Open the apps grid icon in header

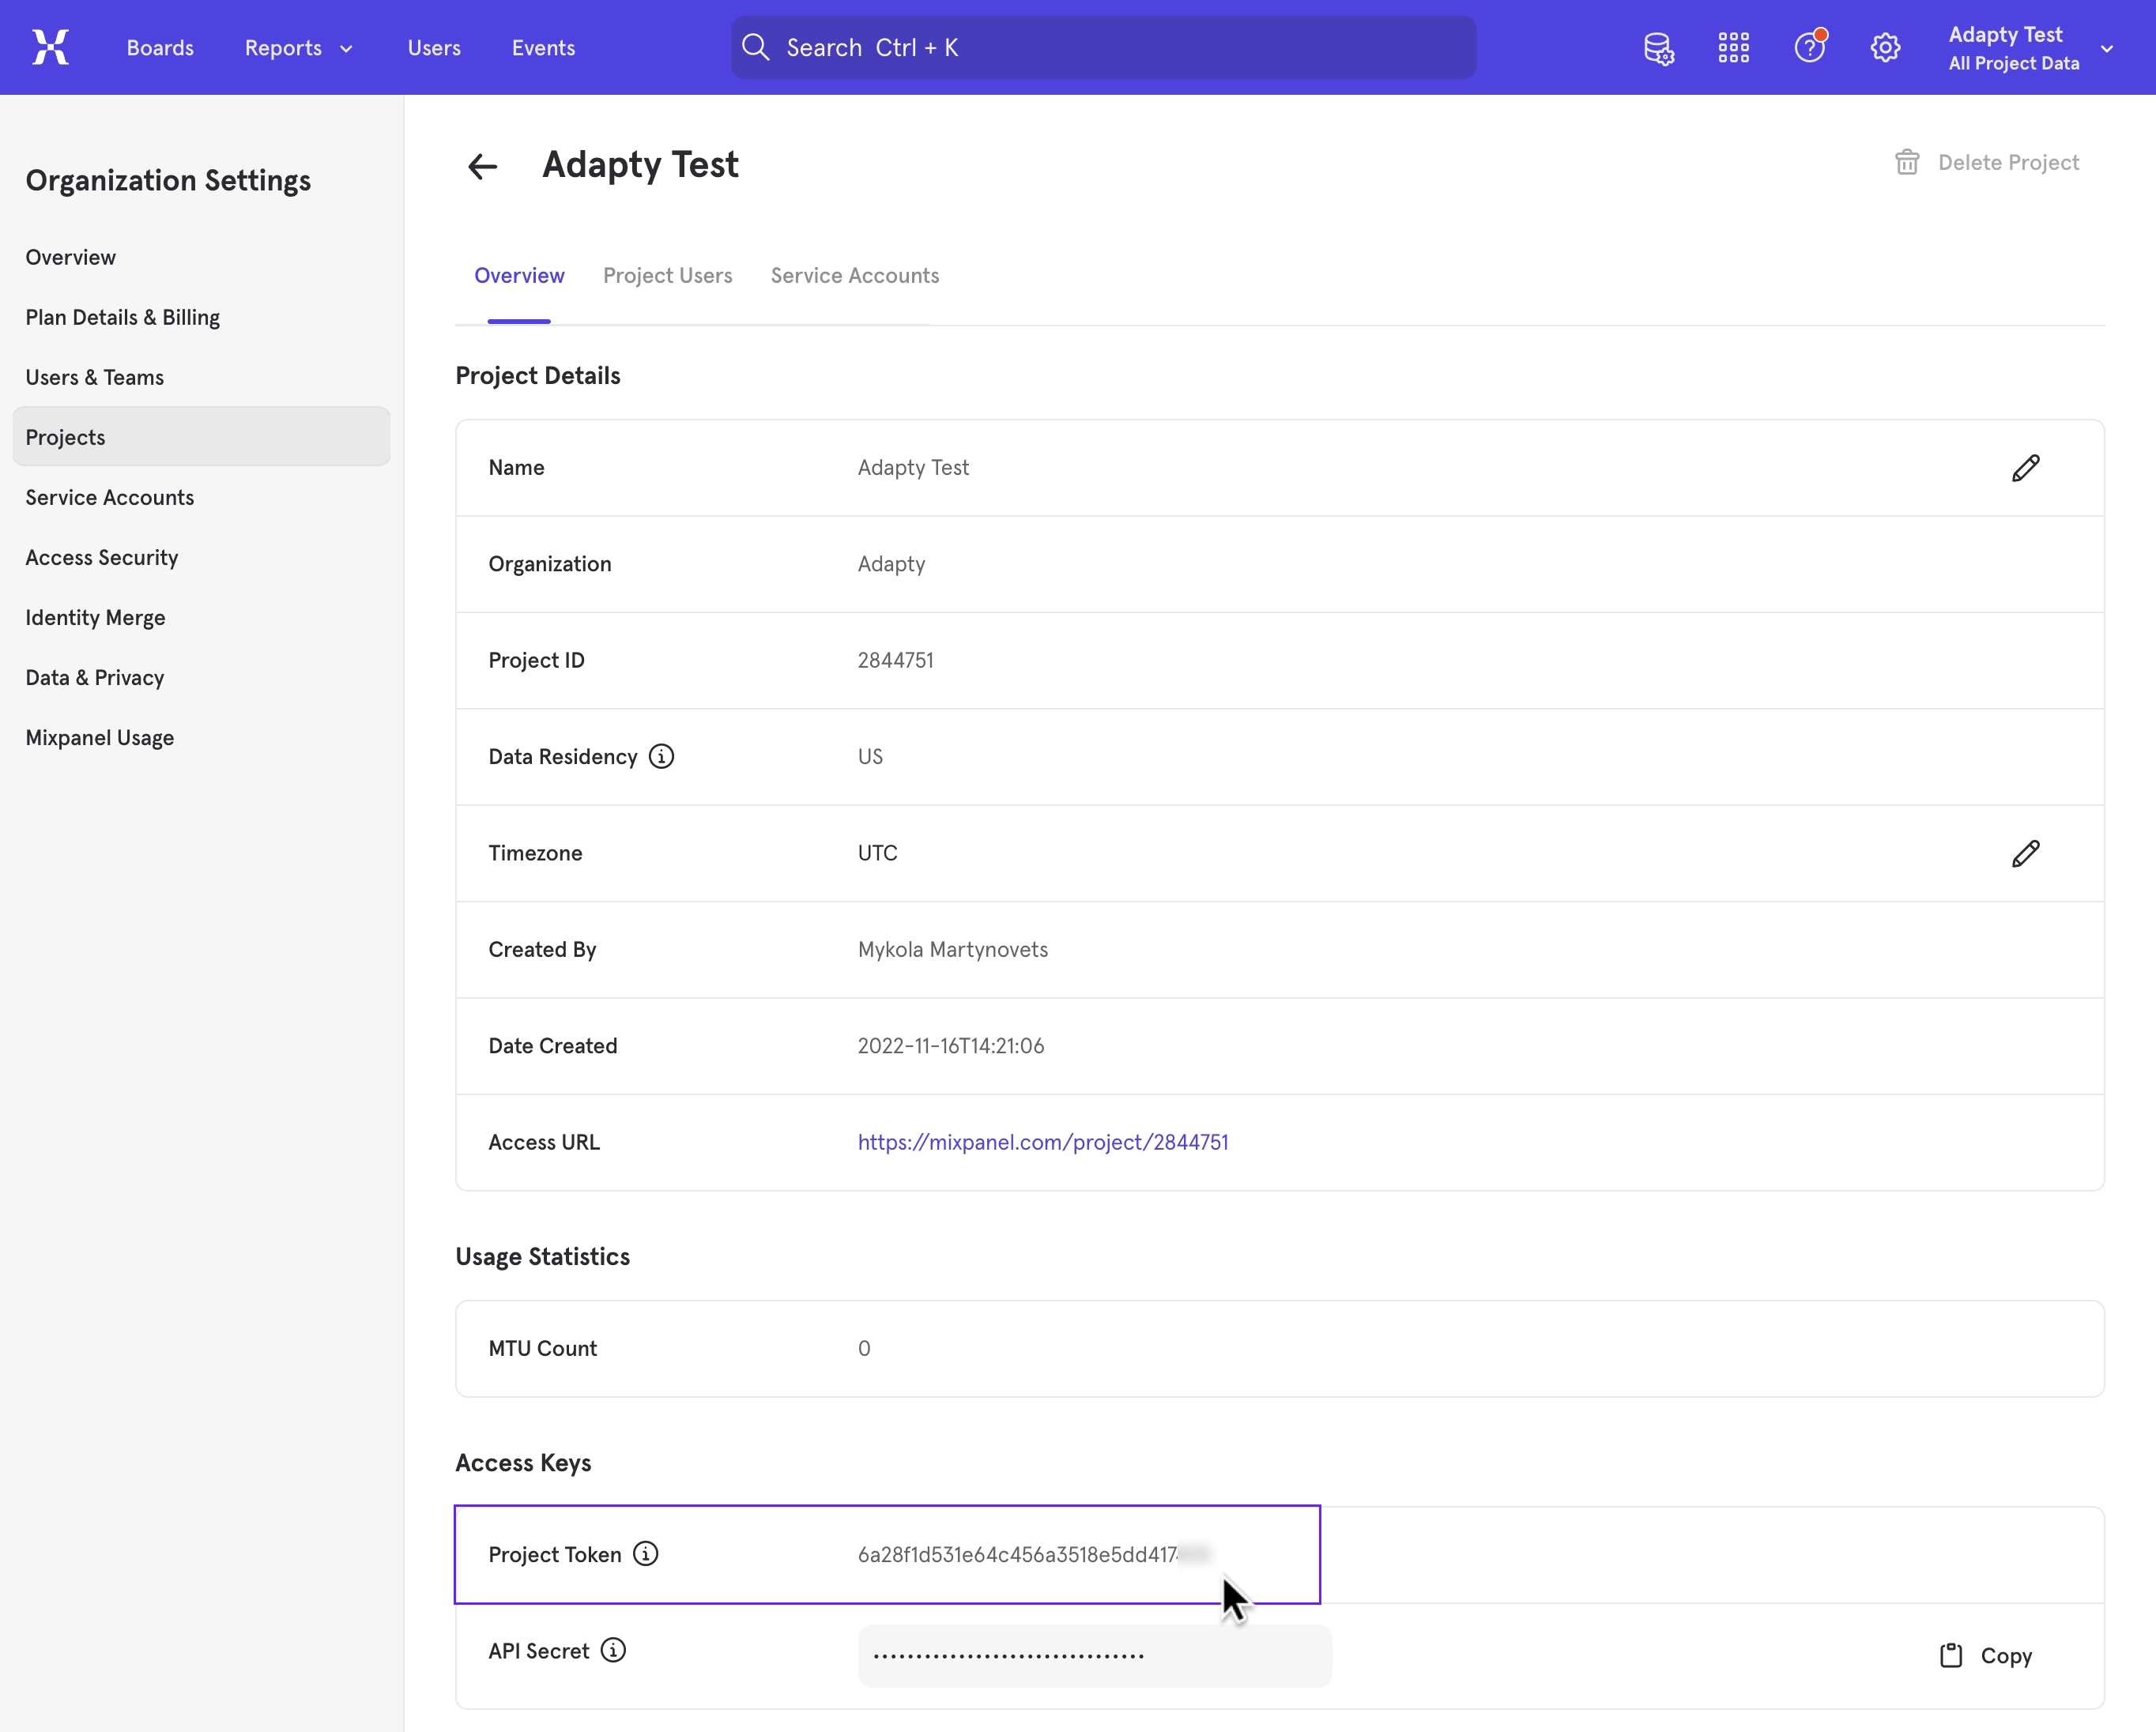(1733, 47)
